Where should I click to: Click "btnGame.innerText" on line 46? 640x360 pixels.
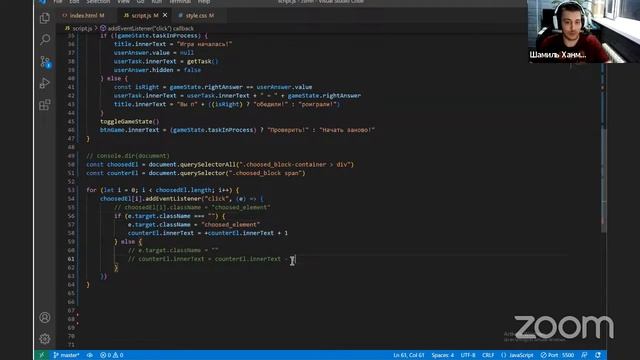(129, 130)
